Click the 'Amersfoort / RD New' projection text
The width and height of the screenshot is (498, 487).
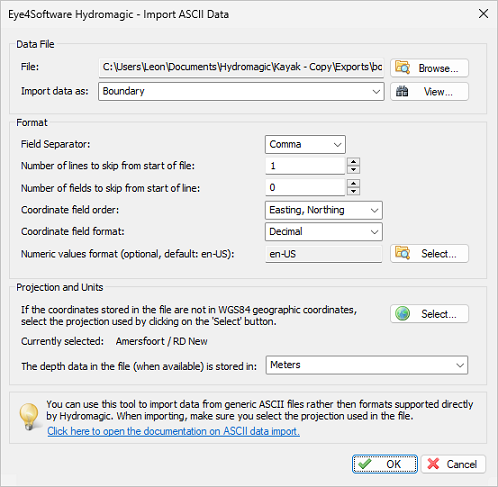point(162,341)
